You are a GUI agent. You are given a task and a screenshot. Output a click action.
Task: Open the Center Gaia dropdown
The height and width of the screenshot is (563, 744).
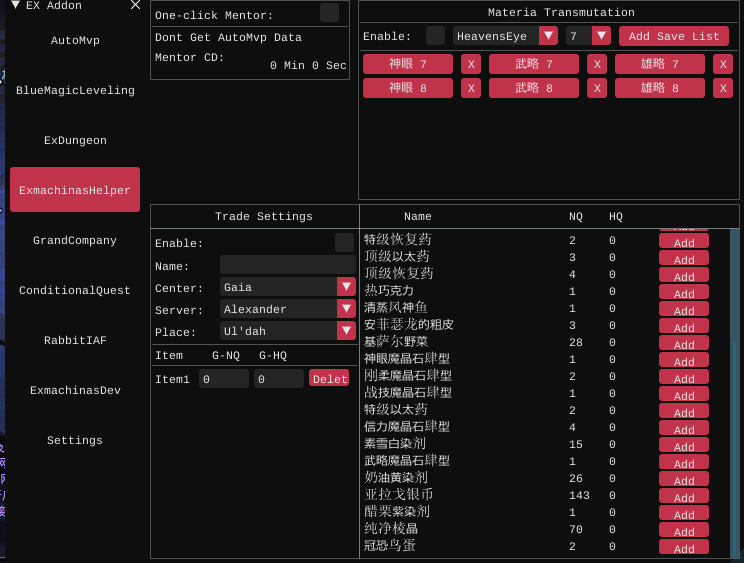point(346,287)
